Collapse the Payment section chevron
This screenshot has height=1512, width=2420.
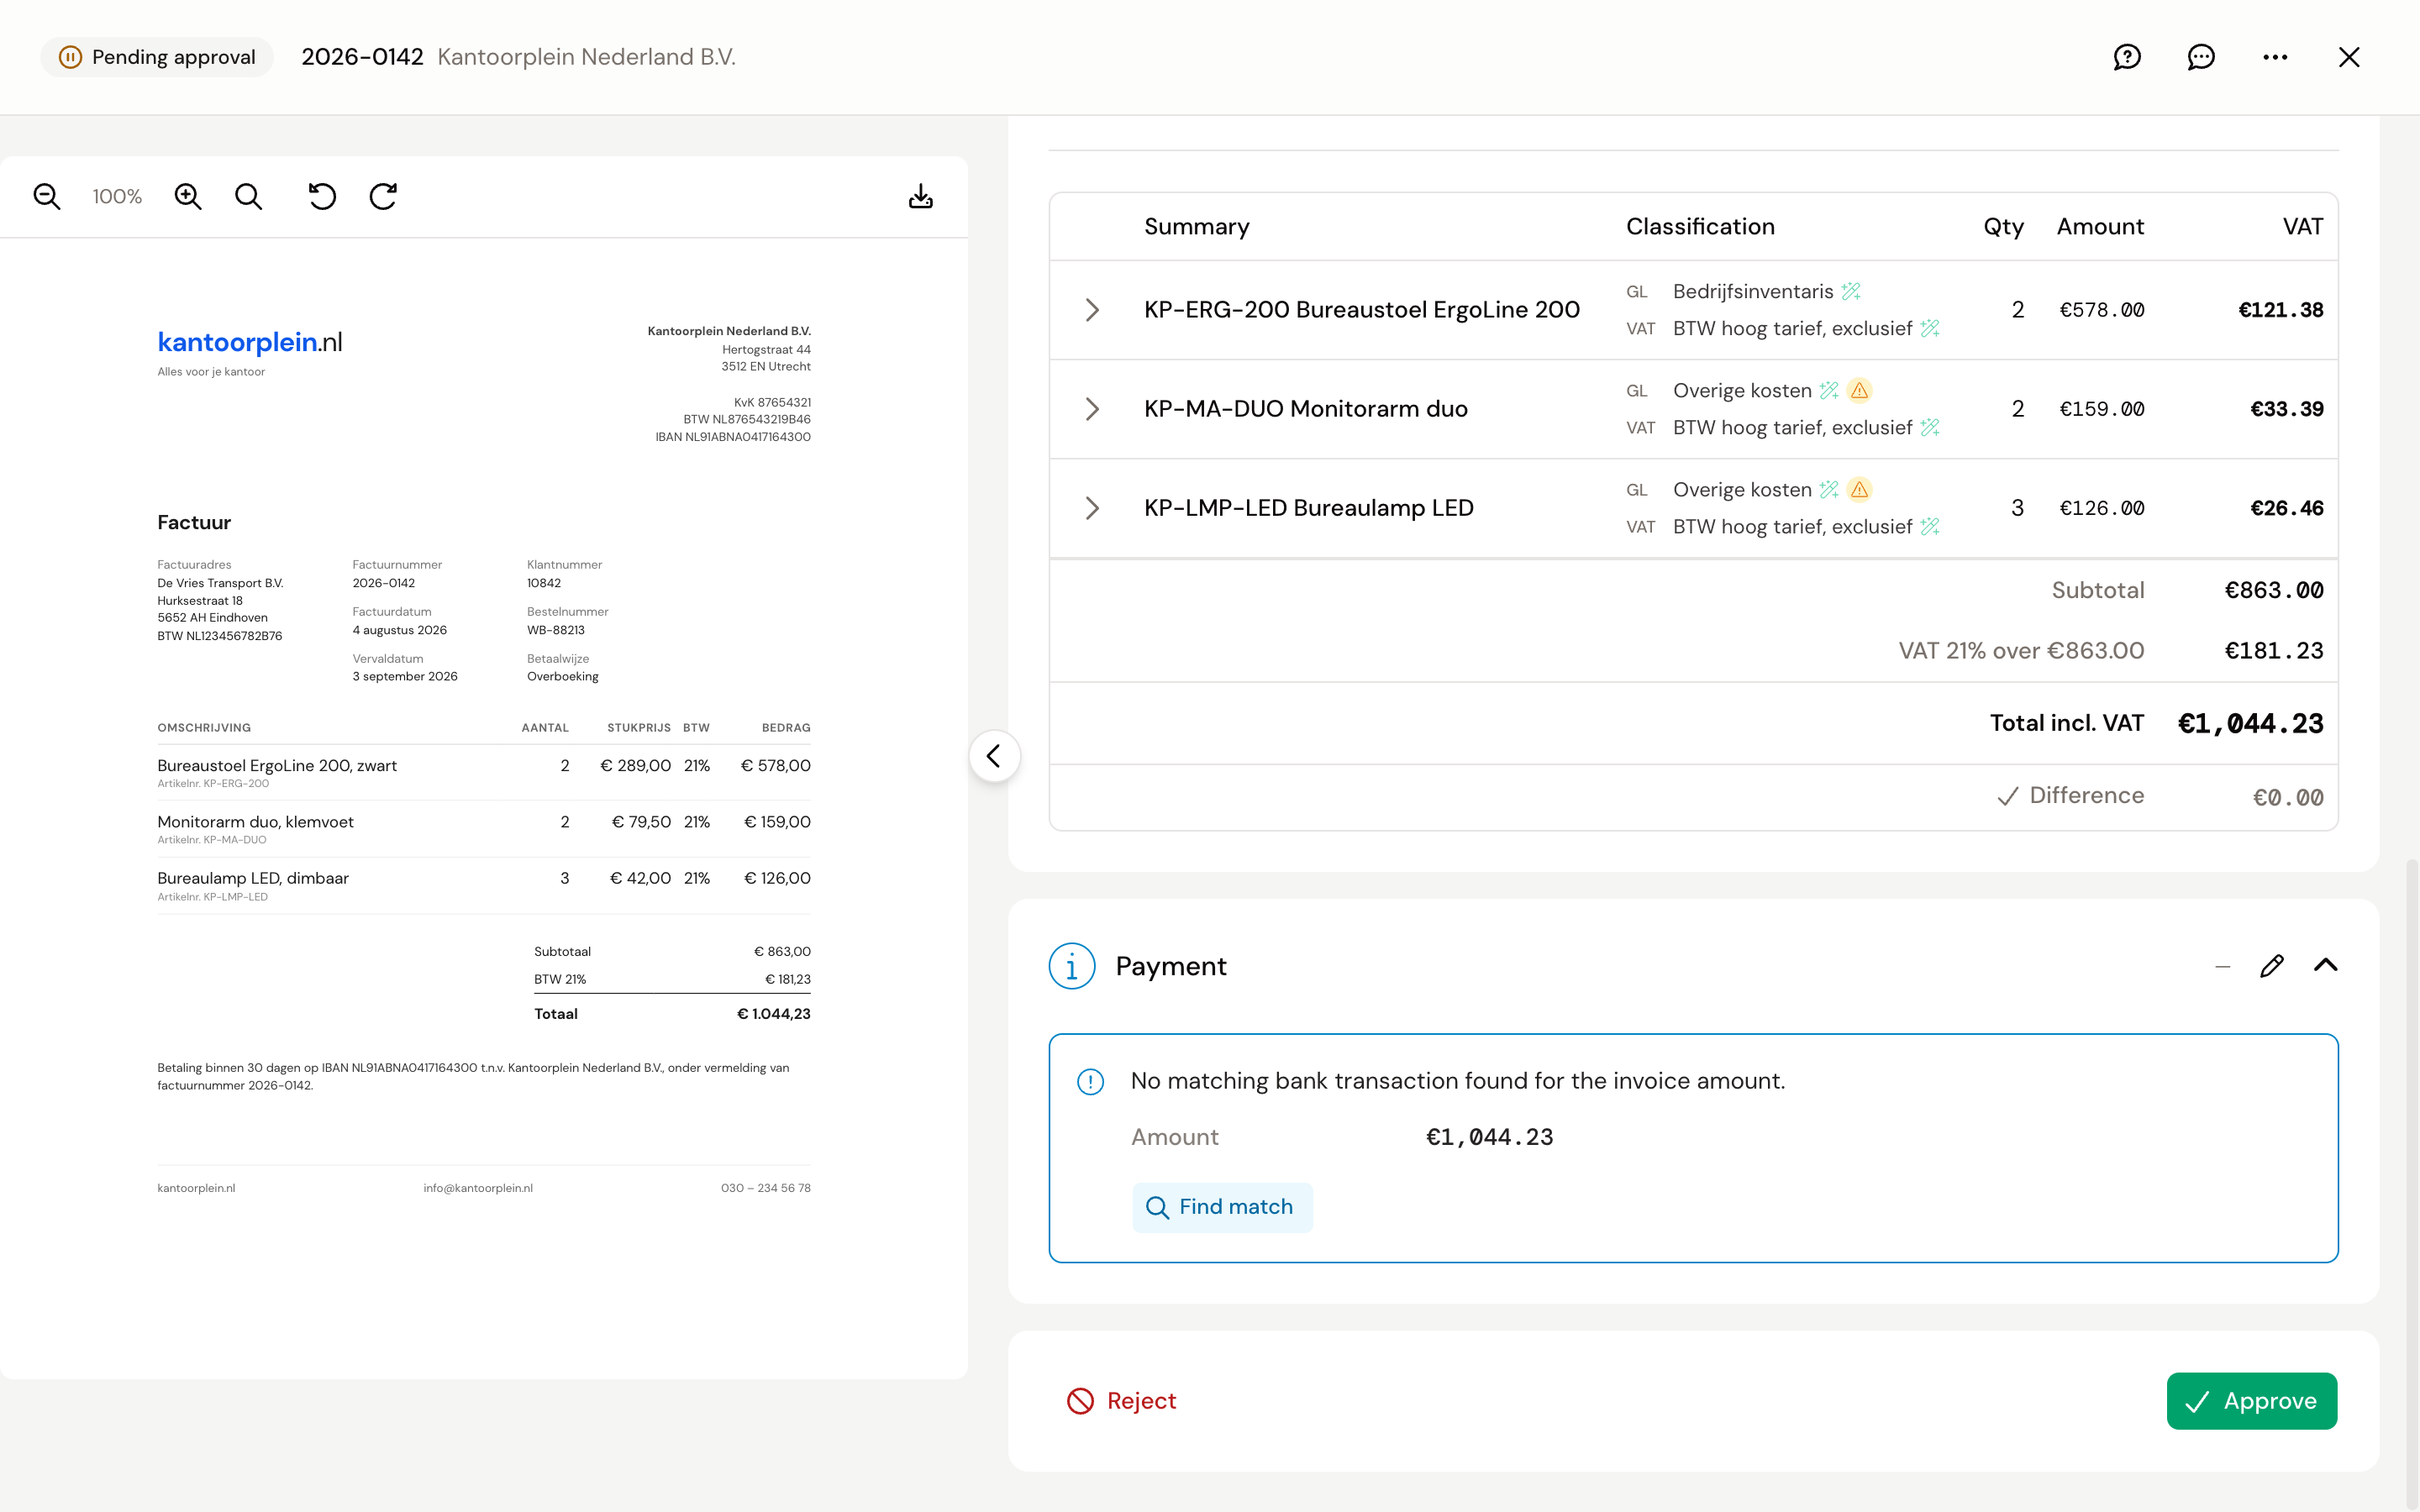pos(2326,965)
